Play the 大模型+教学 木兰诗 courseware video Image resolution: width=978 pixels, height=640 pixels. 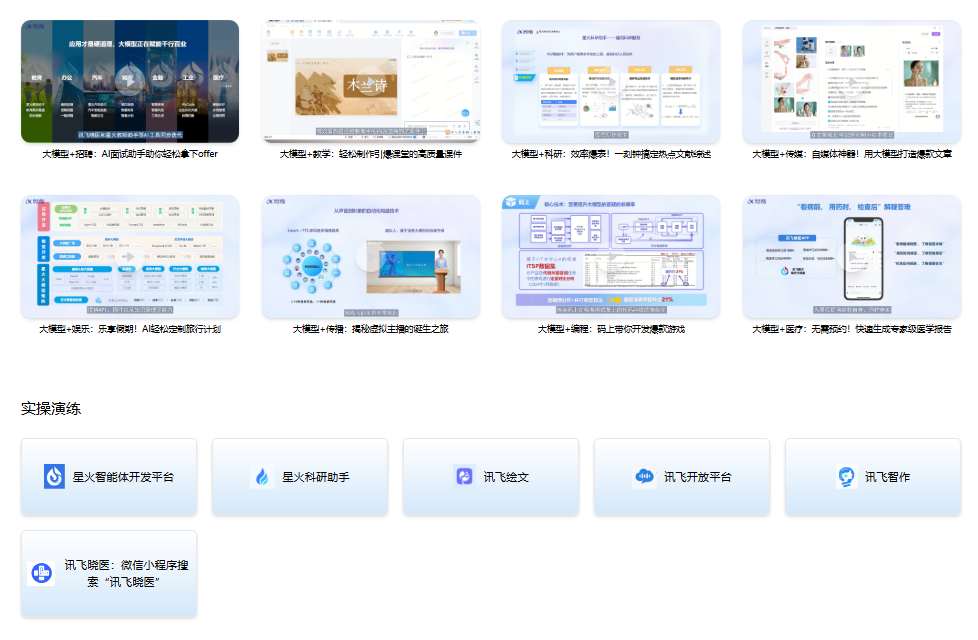(370, 81)
